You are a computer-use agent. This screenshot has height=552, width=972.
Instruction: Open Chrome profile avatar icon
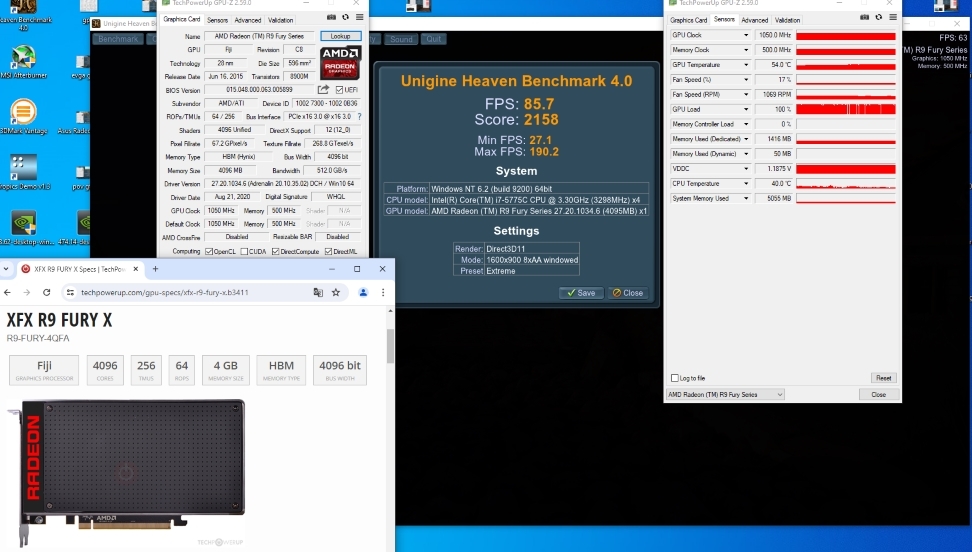click(x=363, y=292)
